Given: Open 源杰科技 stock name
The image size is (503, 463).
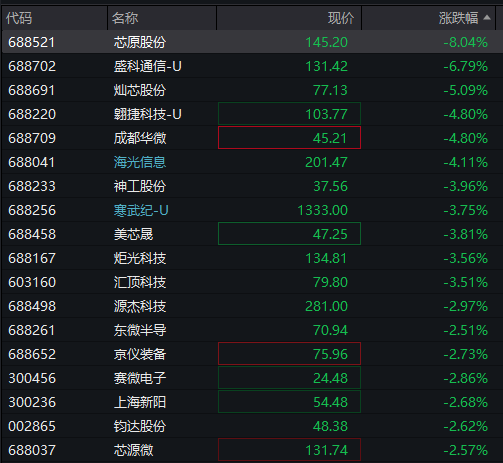Looking at the screenshot, I should 140,306.
